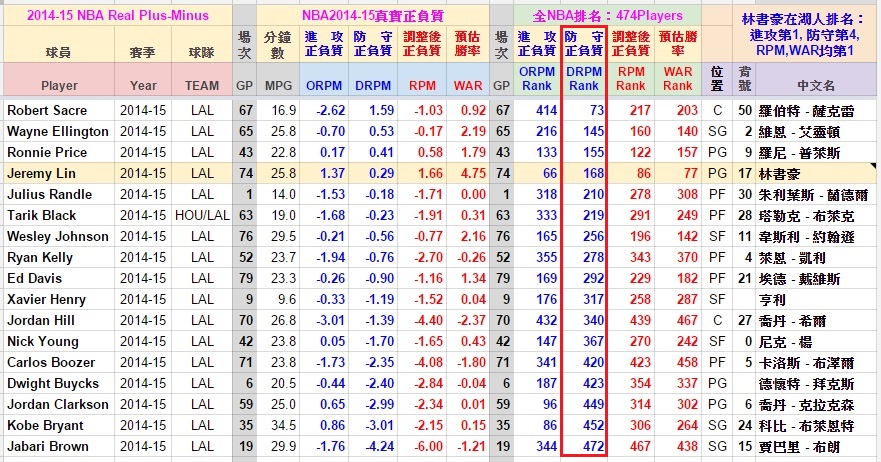Select the DRPM Rank column header
This screenshot has width=881, height=462.
(x=584, y=79)
